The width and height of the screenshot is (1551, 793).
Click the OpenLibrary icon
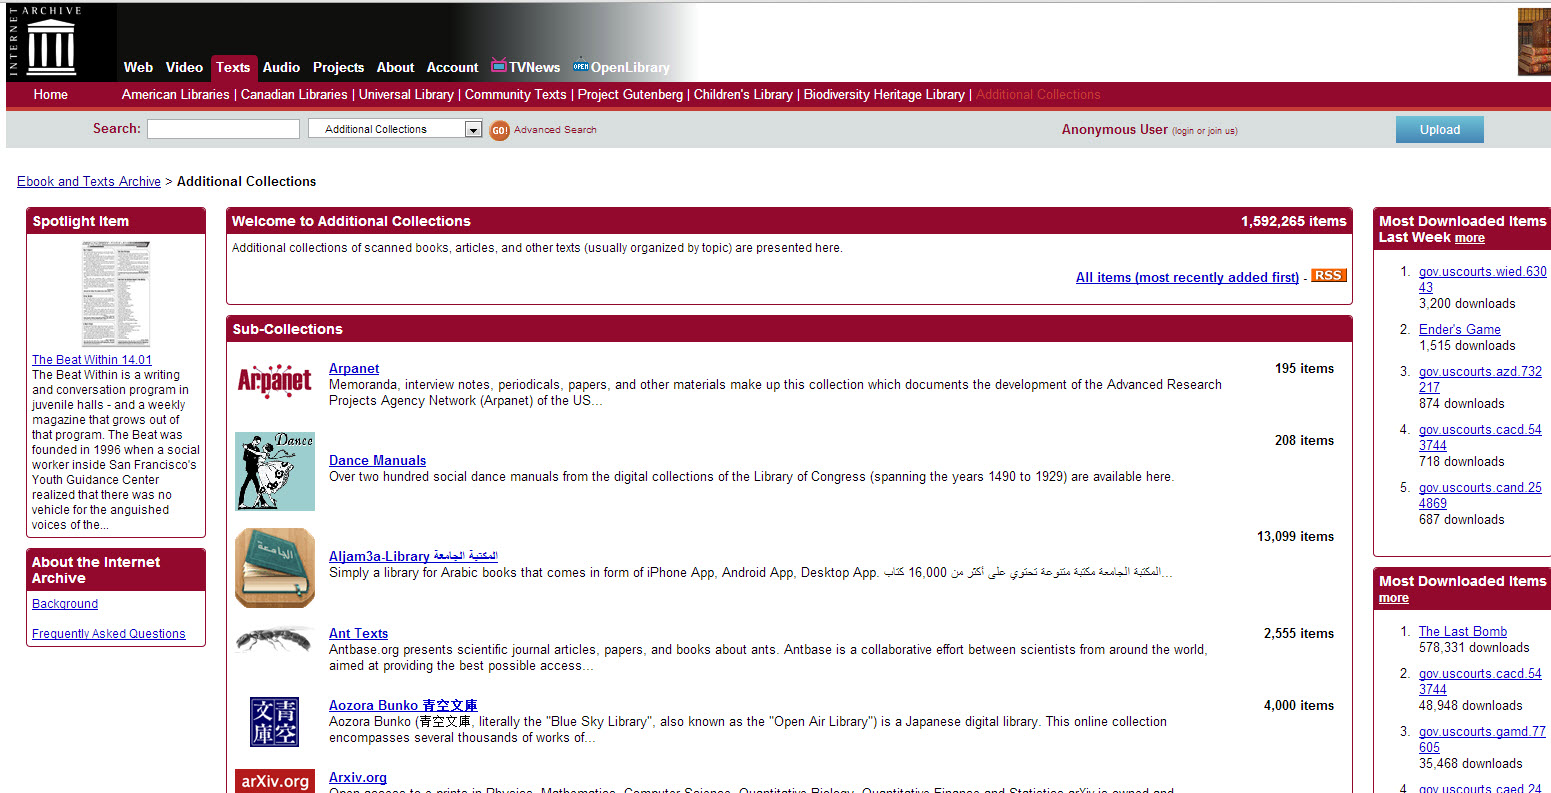(580, 67)
